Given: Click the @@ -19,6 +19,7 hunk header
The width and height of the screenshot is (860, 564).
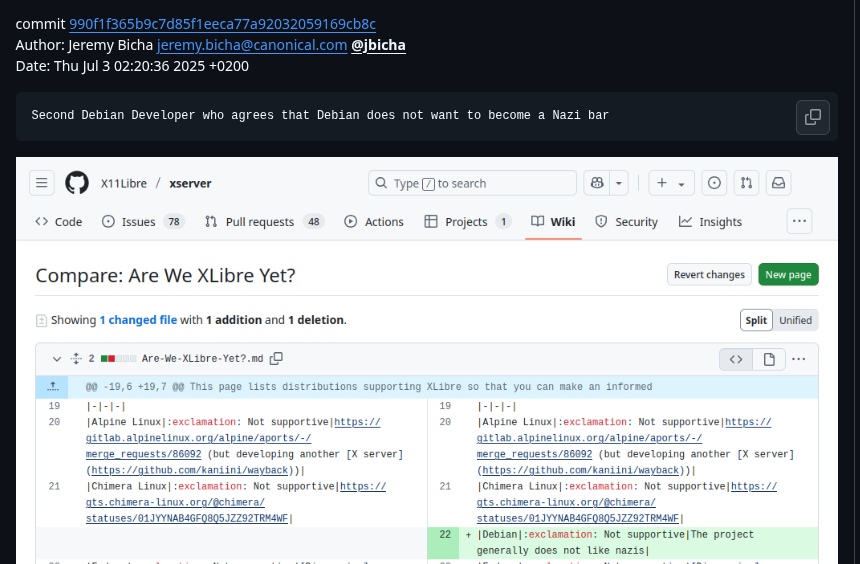Looking at the screenshot, I should click(x=369, y=387).
